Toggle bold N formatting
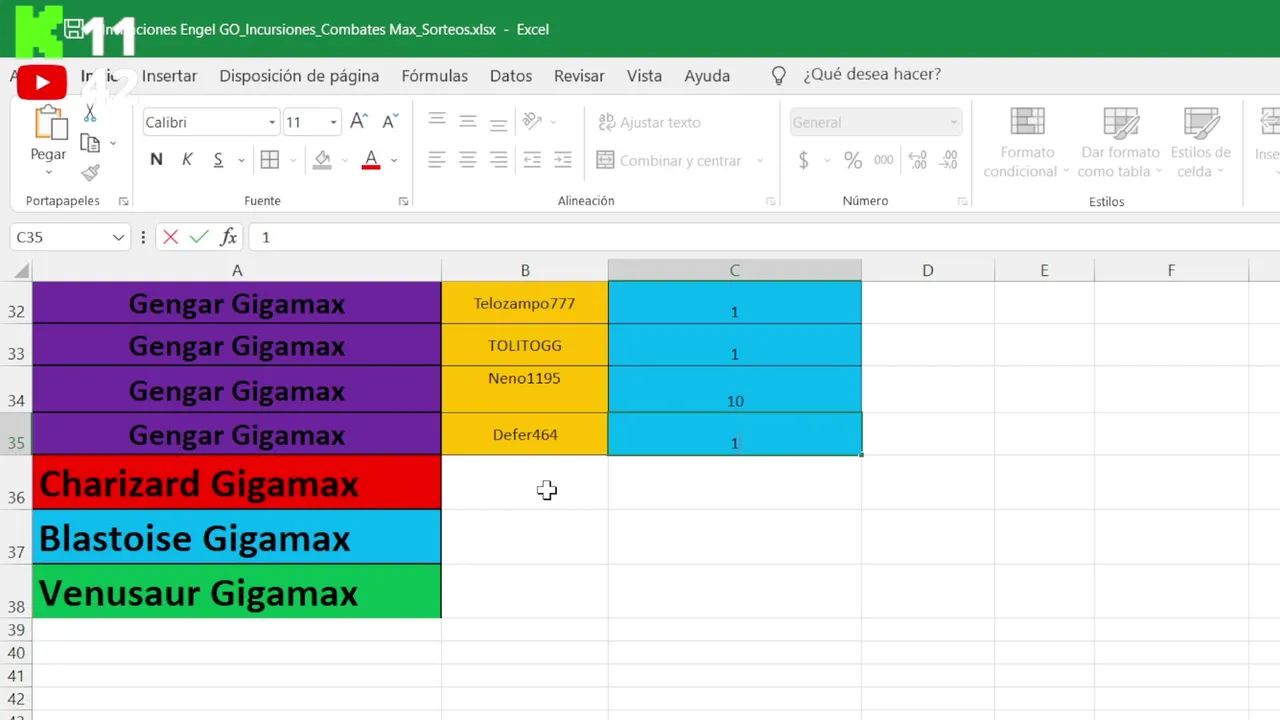1280x720 pixels. [x=156, y=160]
